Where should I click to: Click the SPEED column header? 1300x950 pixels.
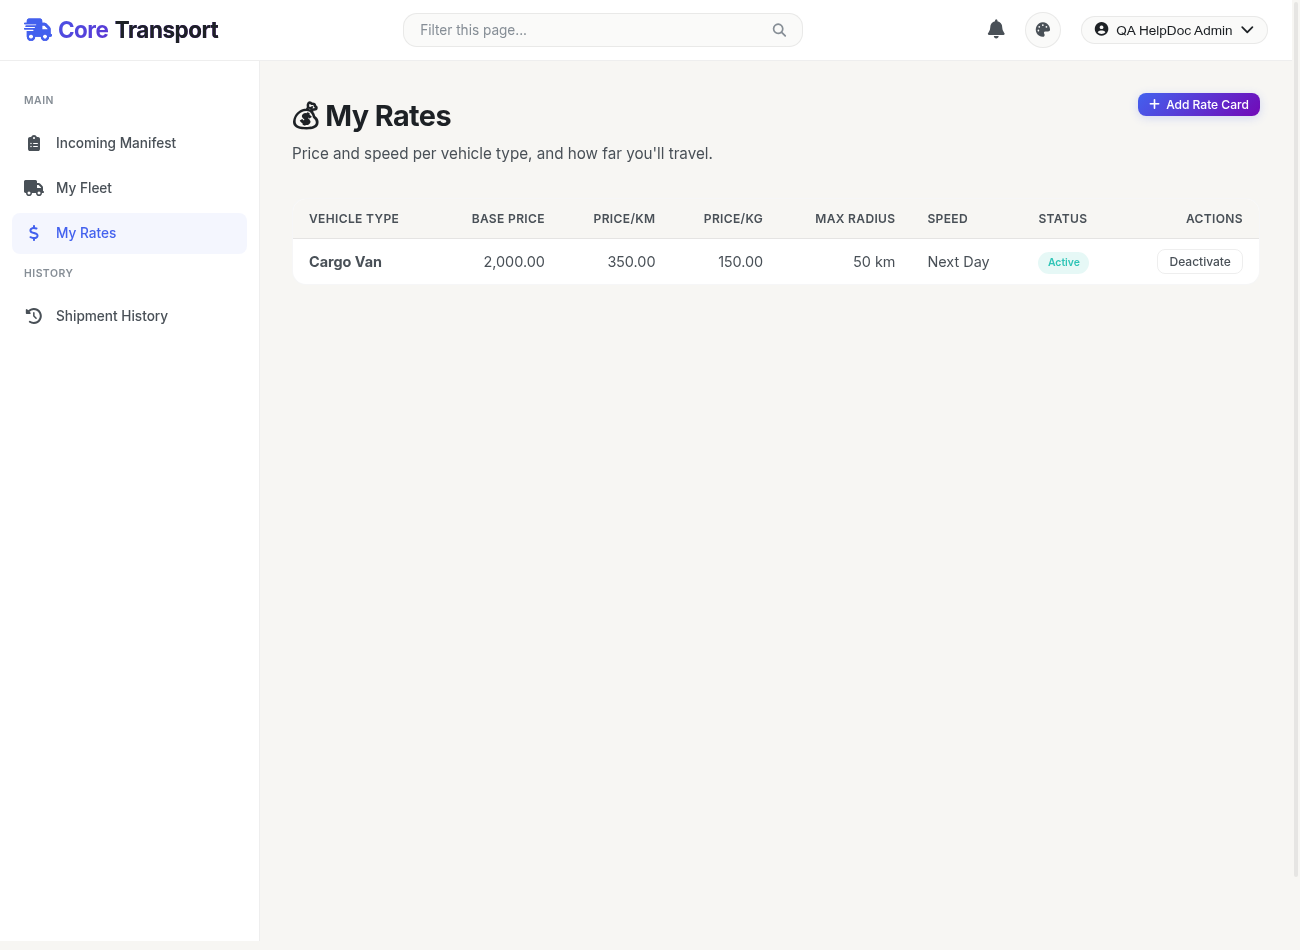(947, 219)
